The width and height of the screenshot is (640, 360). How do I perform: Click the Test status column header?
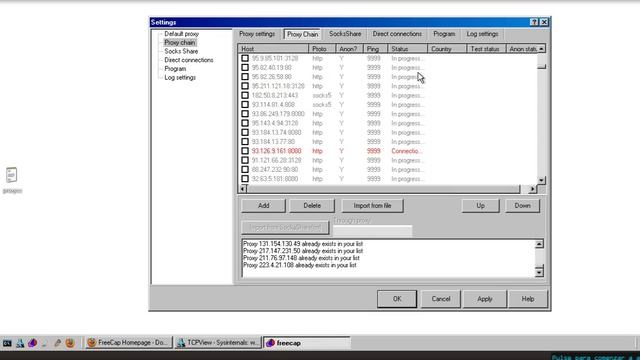tap(486, 49)
